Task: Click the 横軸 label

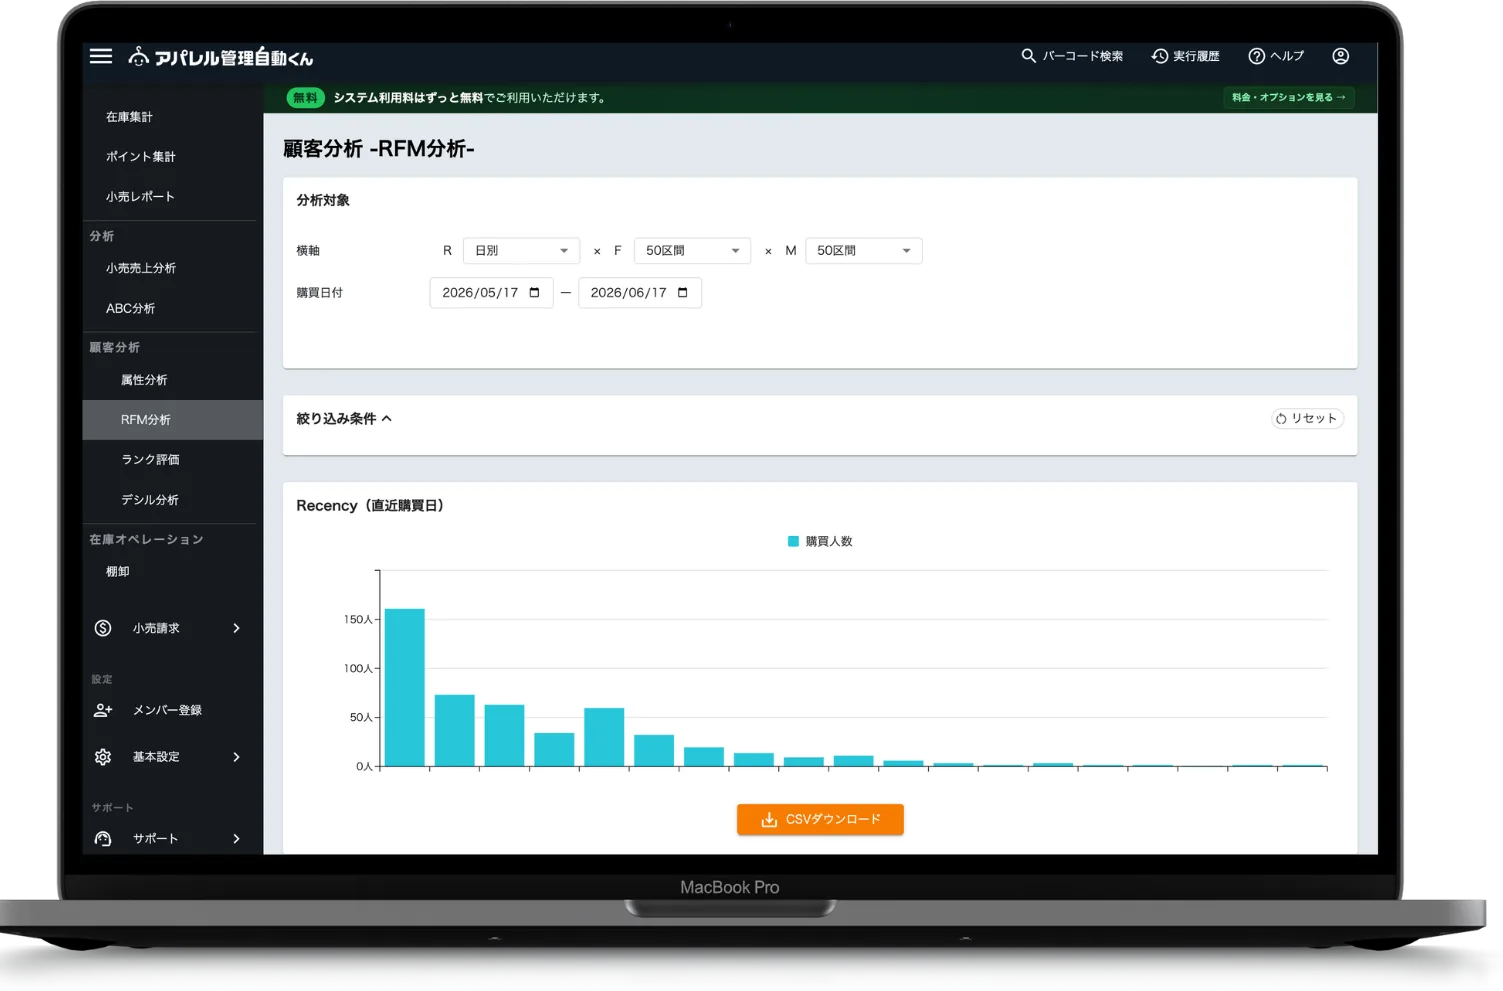Action: (308, 251)
